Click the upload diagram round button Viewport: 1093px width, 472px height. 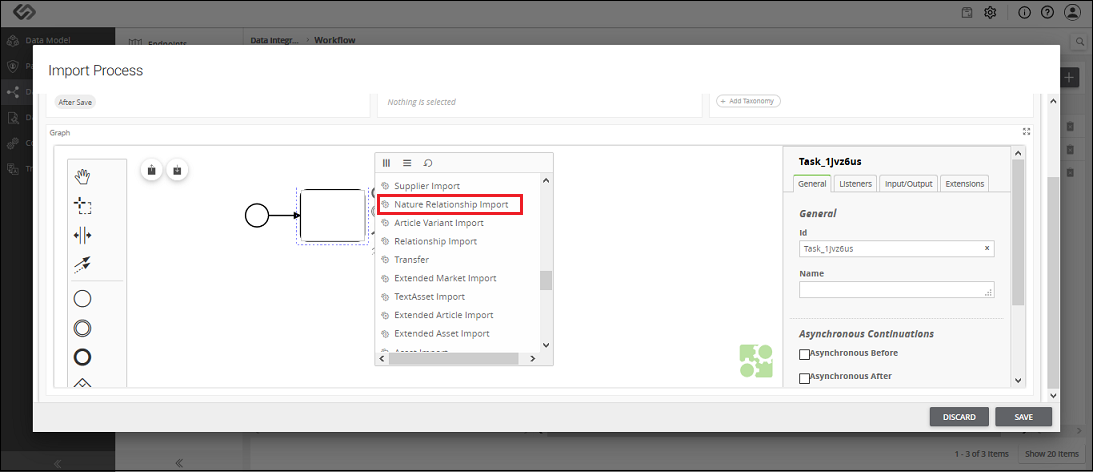[152, 169]
